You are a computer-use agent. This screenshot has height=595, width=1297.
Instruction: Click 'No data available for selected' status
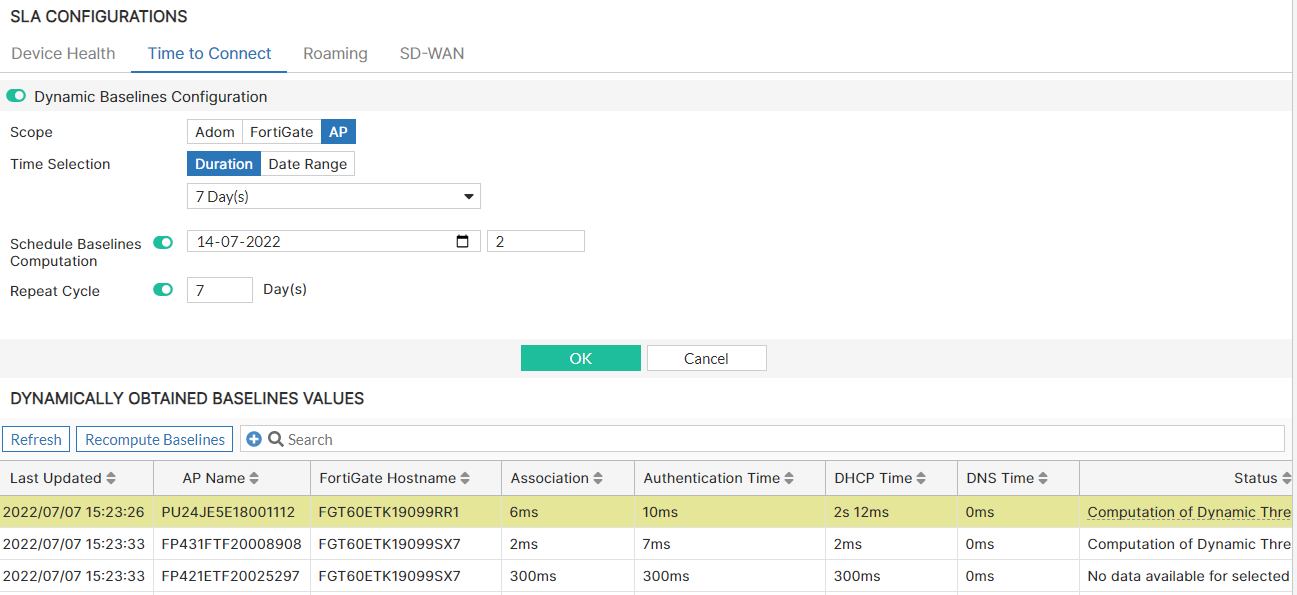(1188, 576)
